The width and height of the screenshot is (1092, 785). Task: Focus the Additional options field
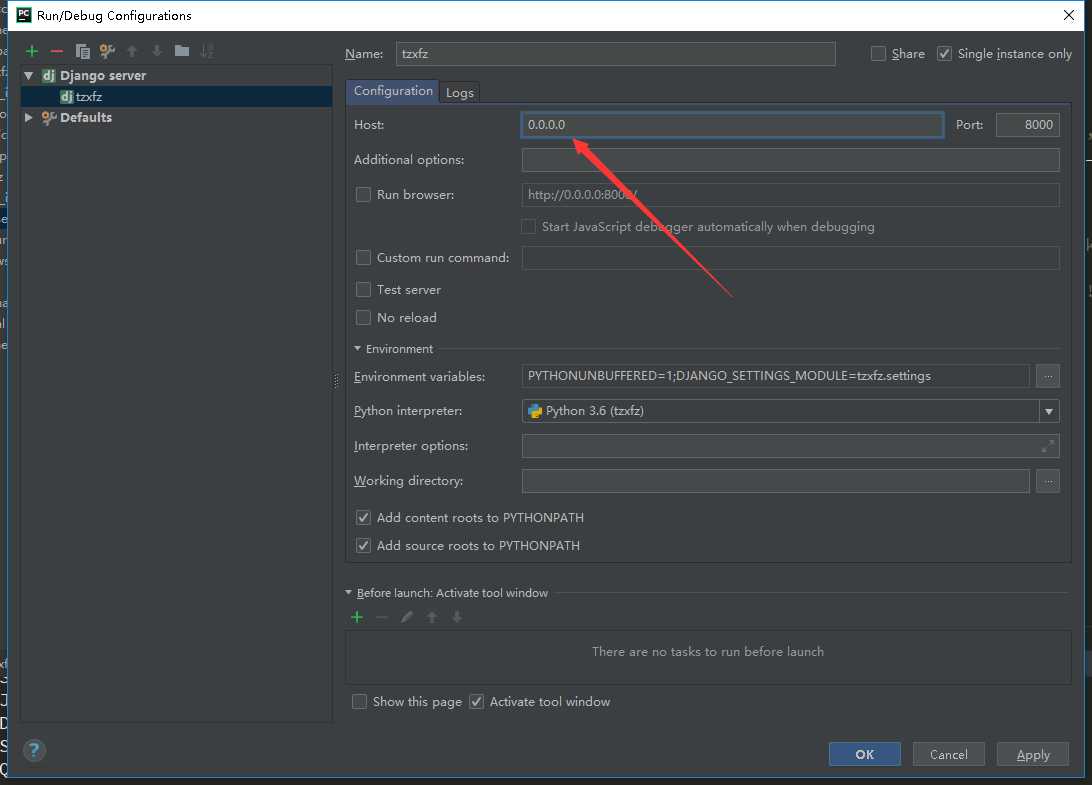coord(790,160)
